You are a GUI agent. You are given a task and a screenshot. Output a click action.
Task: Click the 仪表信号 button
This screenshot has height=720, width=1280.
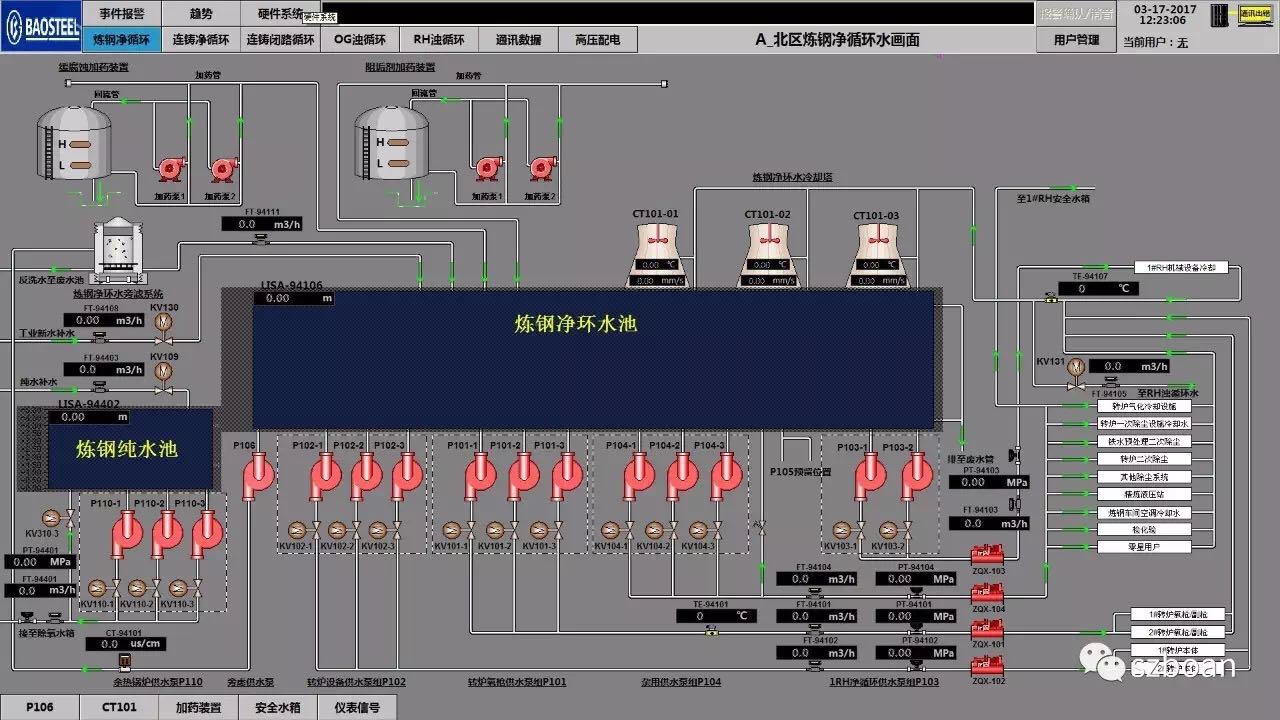(x=357, y=707)
